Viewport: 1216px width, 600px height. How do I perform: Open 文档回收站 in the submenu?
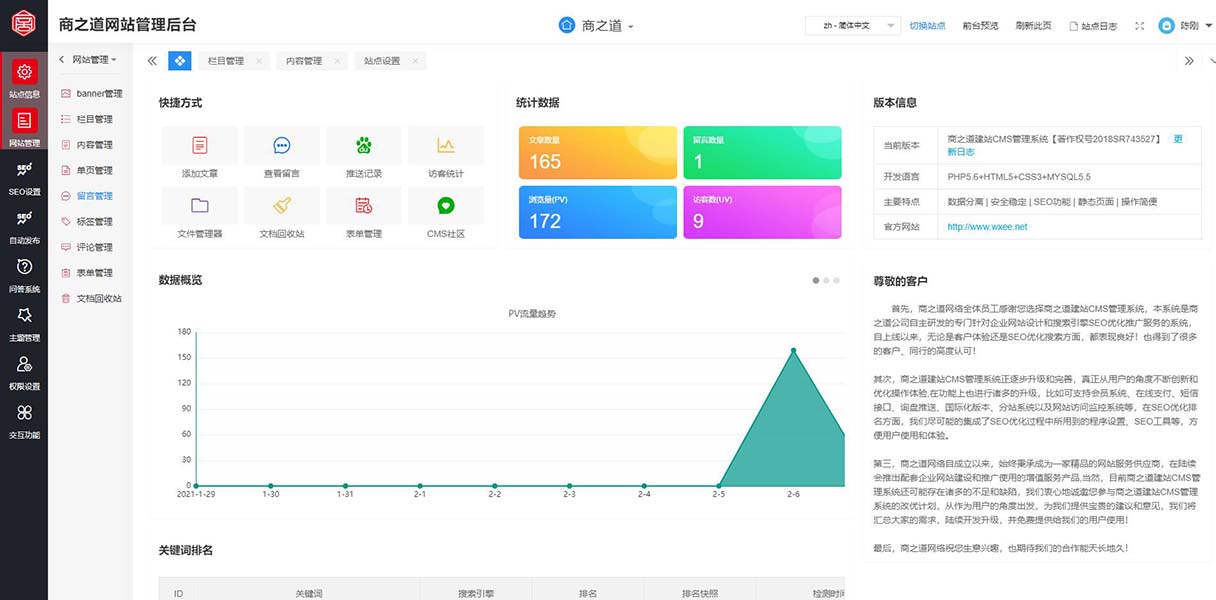(x=91, y=298)
